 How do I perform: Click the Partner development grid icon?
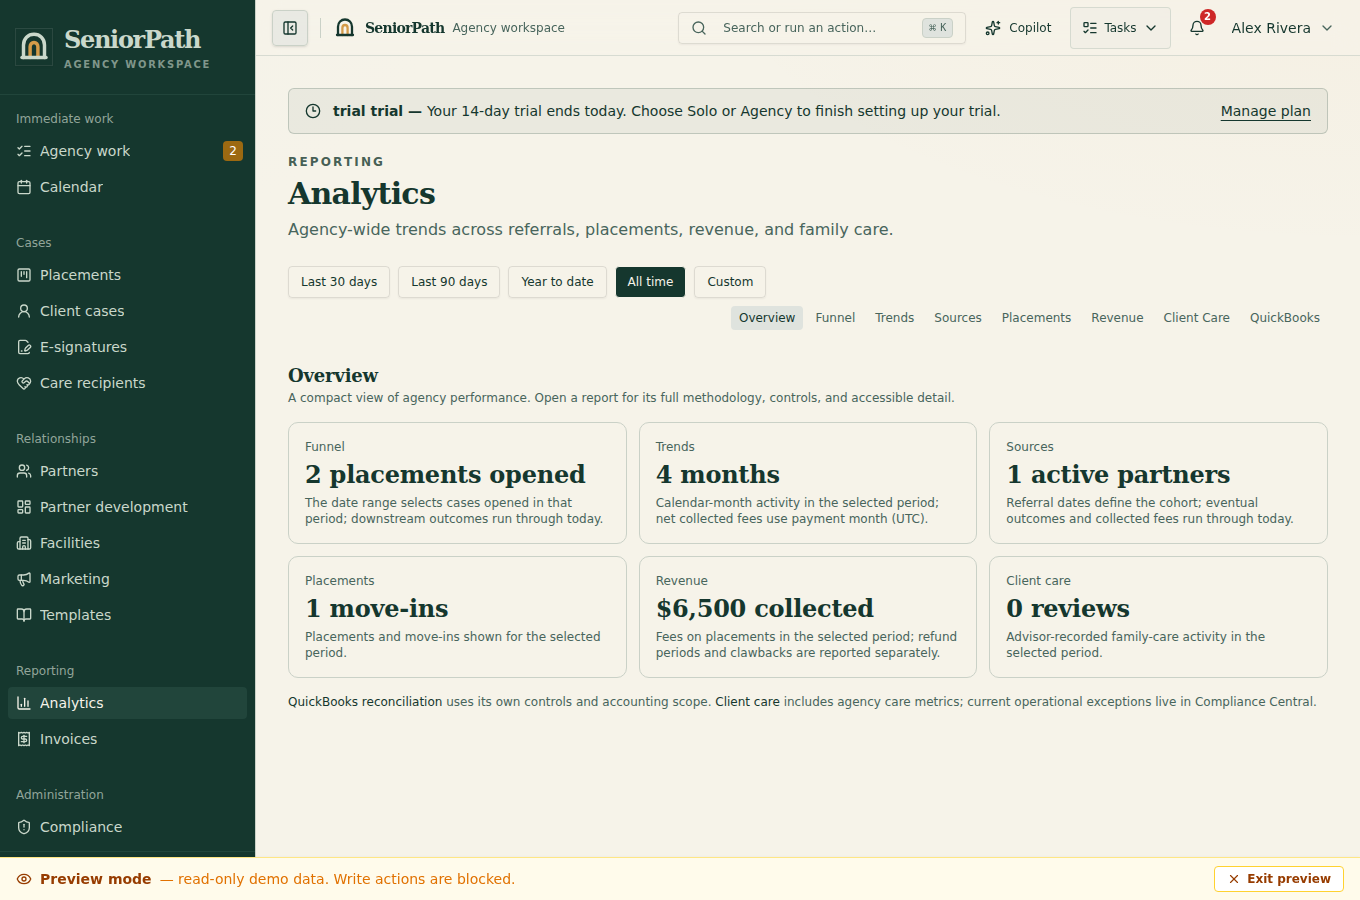[x=24, y=507]
